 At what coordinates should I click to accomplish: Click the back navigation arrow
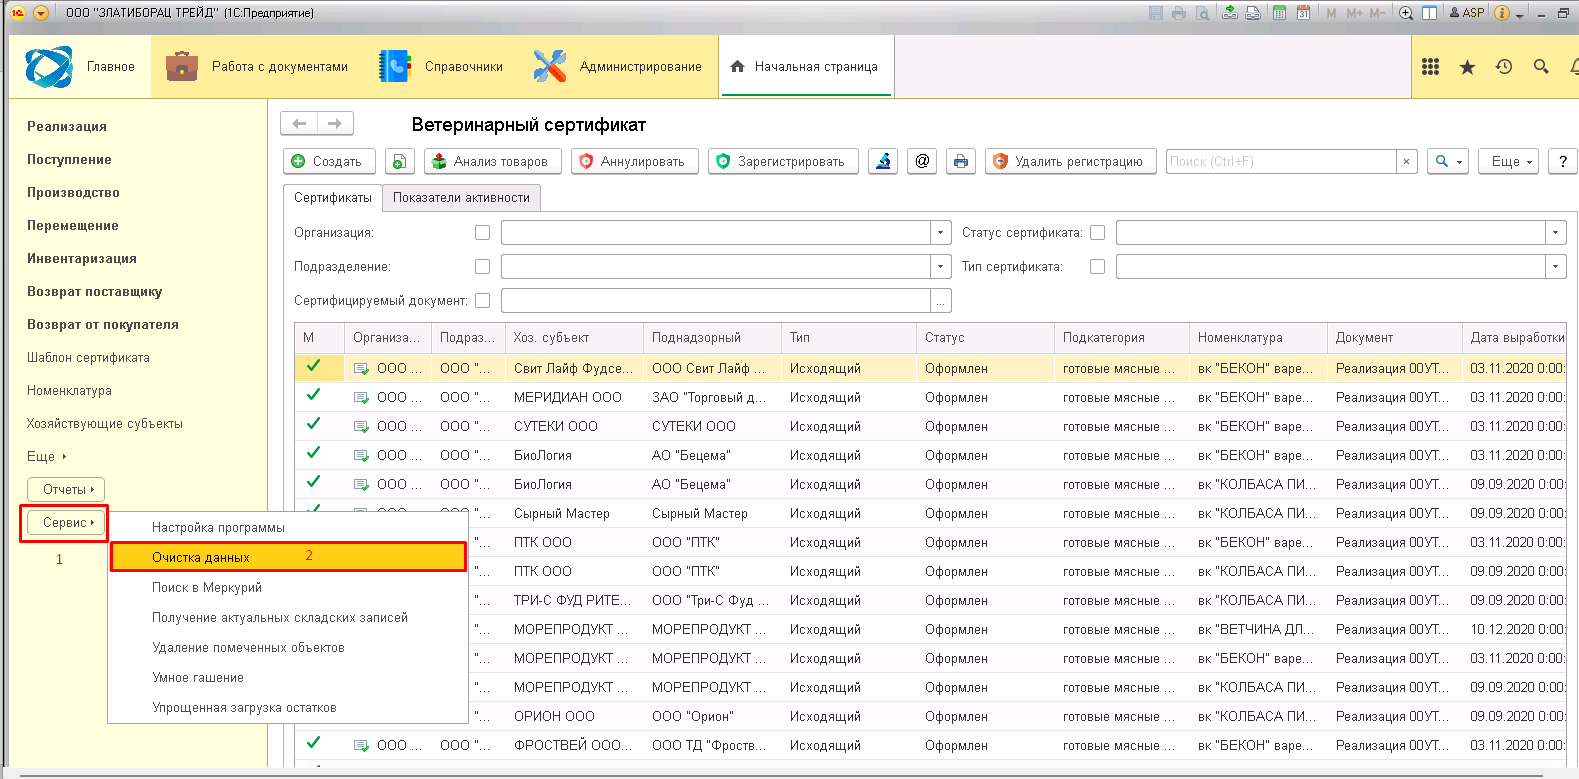[x=299, y=124]
